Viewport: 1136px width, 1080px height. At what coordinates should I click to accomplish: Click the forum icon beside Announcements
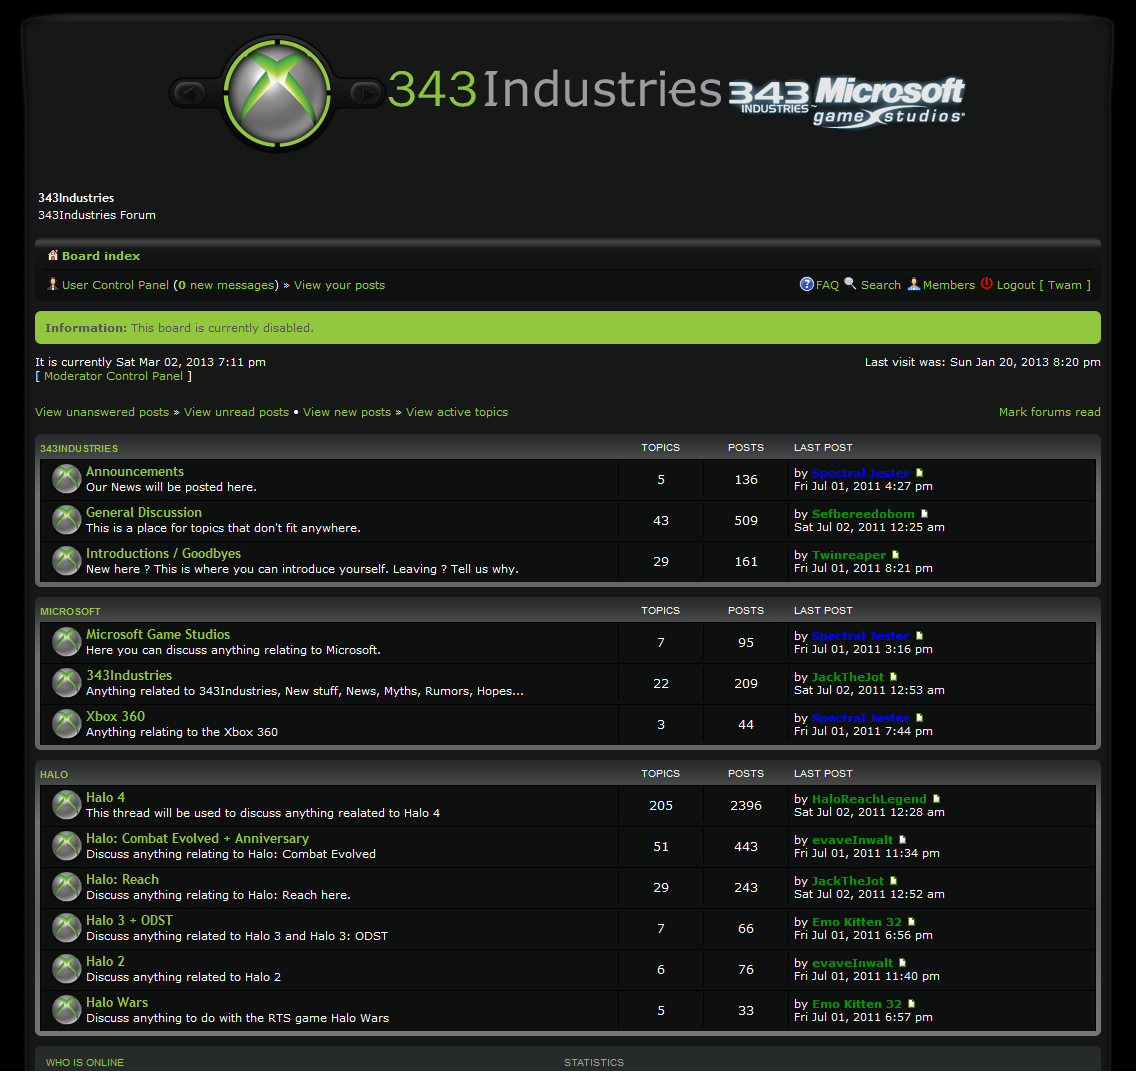(67, 479)
